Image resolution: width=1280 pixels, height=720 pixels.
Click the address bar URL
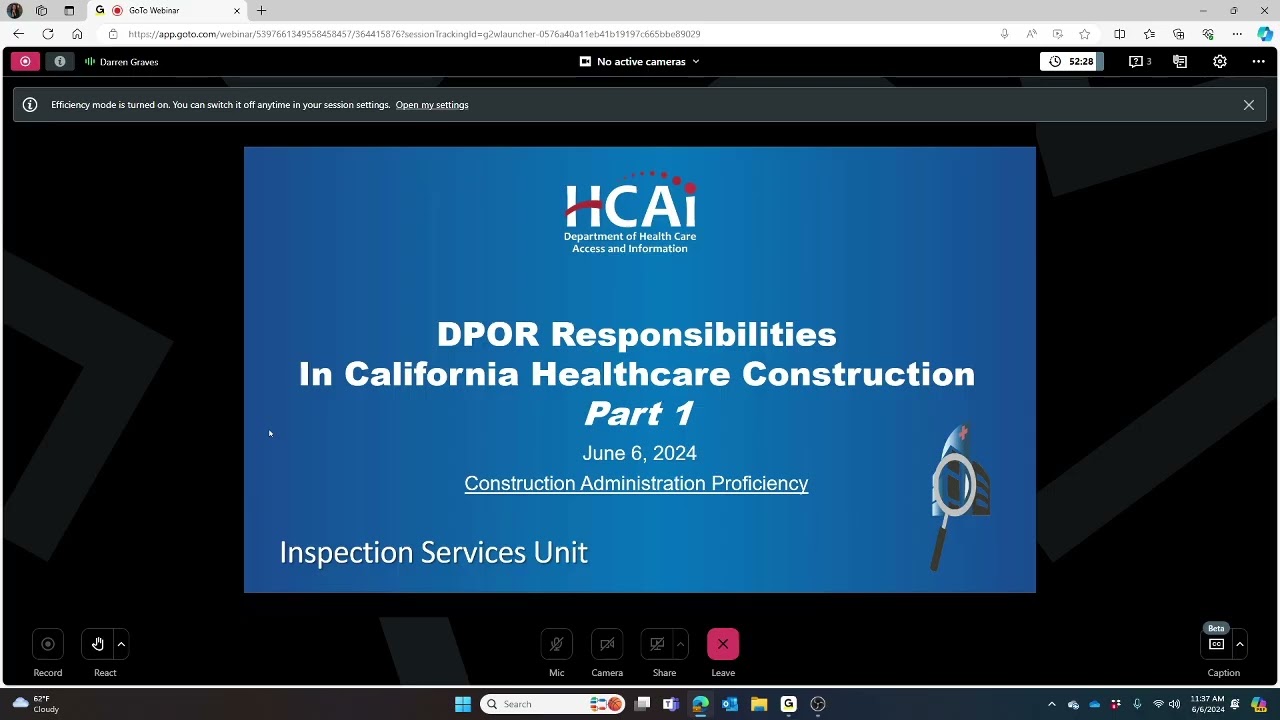(414, 34)
